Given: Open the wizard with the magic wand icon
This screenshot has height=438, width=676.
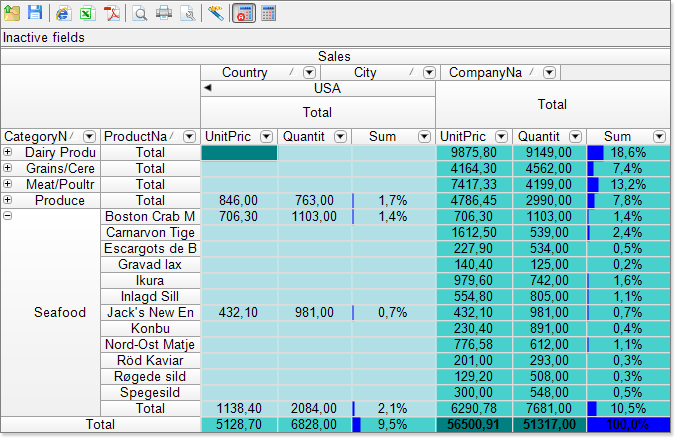Looking at the screenshot, I should click(216, 13).
